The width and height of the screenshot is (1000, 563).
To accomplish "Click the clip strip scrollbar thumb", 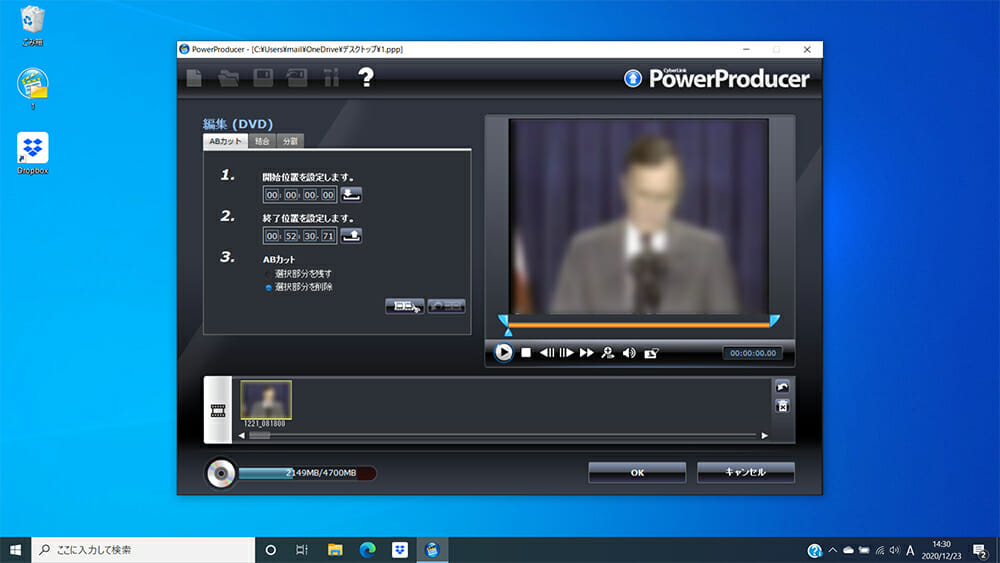I will pyautogui.click(x=259, y=435).
